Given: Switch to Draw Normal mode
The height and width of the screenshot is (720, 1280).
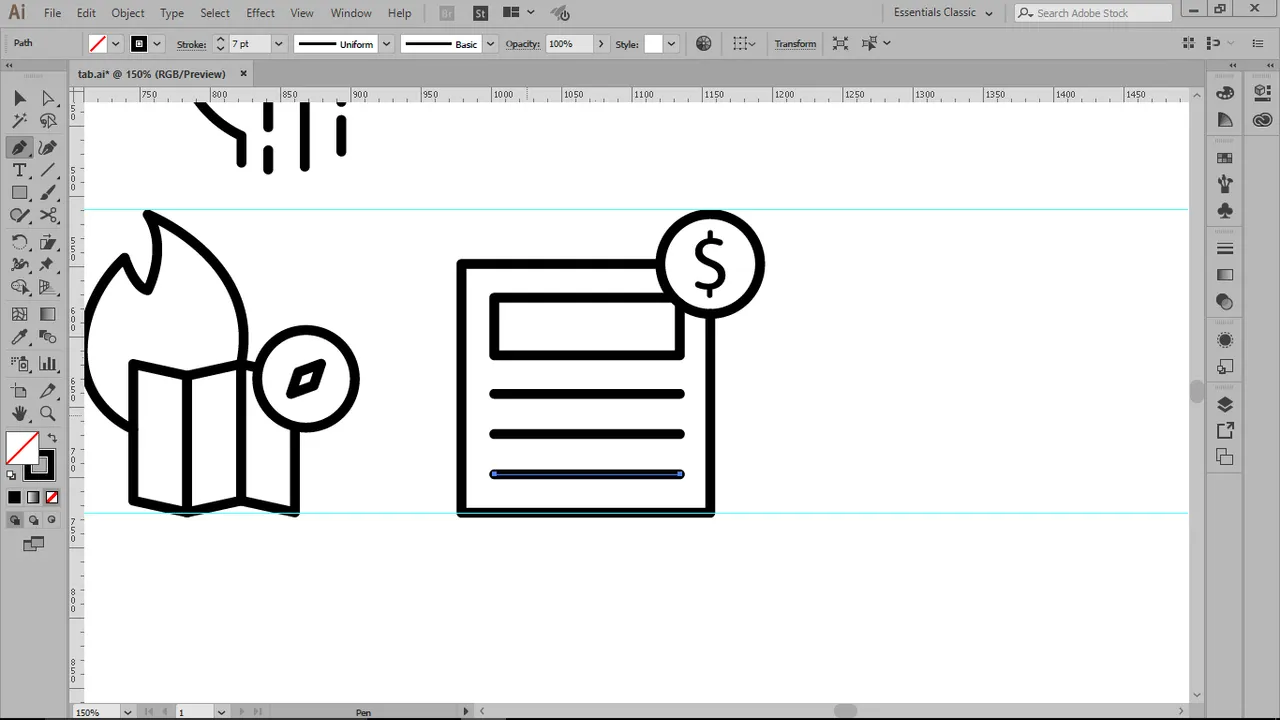Looking at the screenshot, I should coord(15,520).
